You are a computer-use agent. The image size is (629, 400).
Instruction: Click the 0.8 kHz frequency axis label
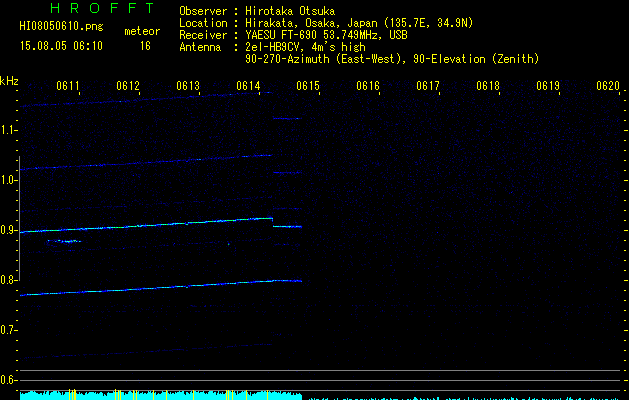(8, 280)
